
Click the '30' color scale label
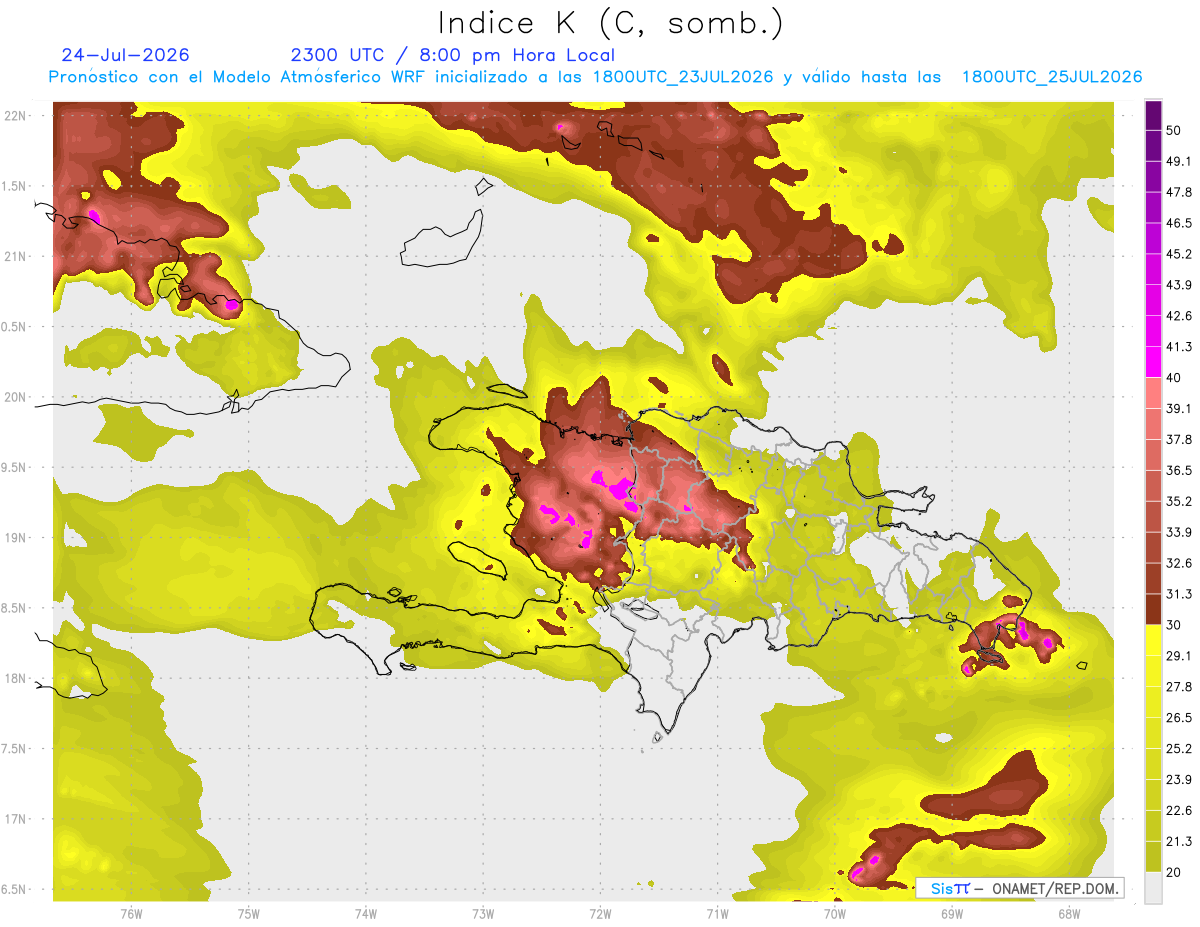1175,625
